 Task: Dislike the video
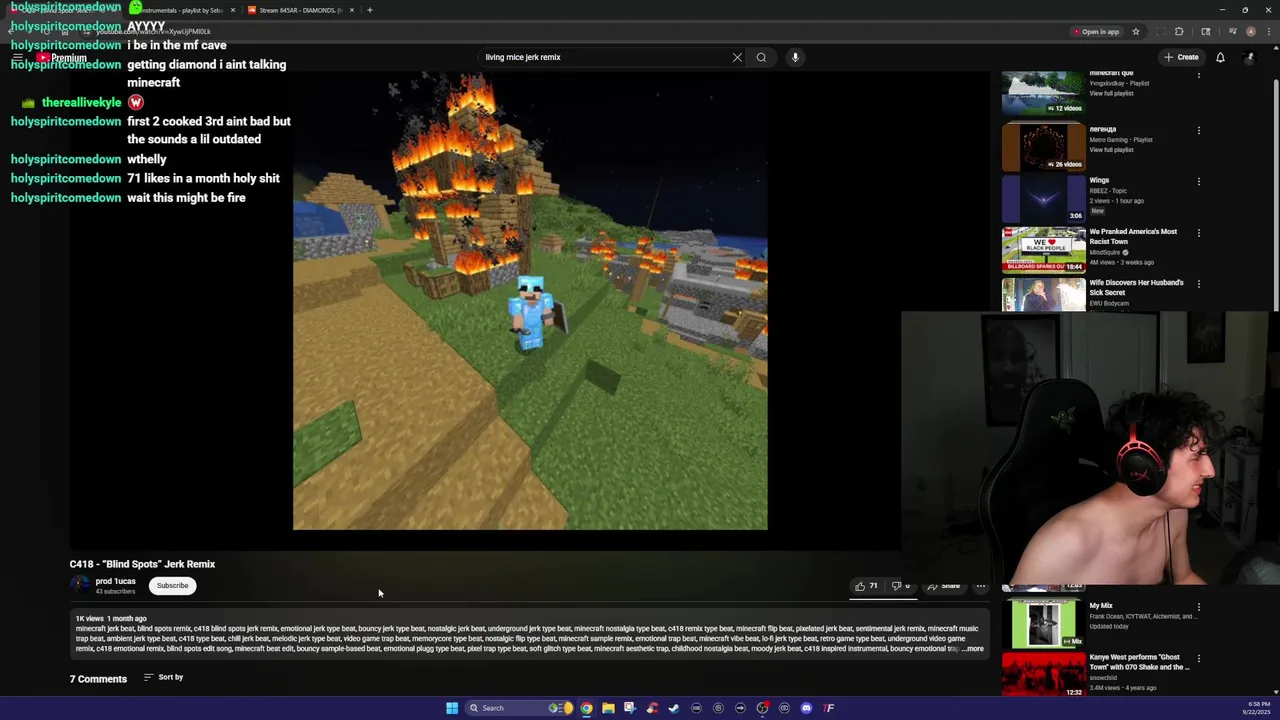click(x=900, y=586)
